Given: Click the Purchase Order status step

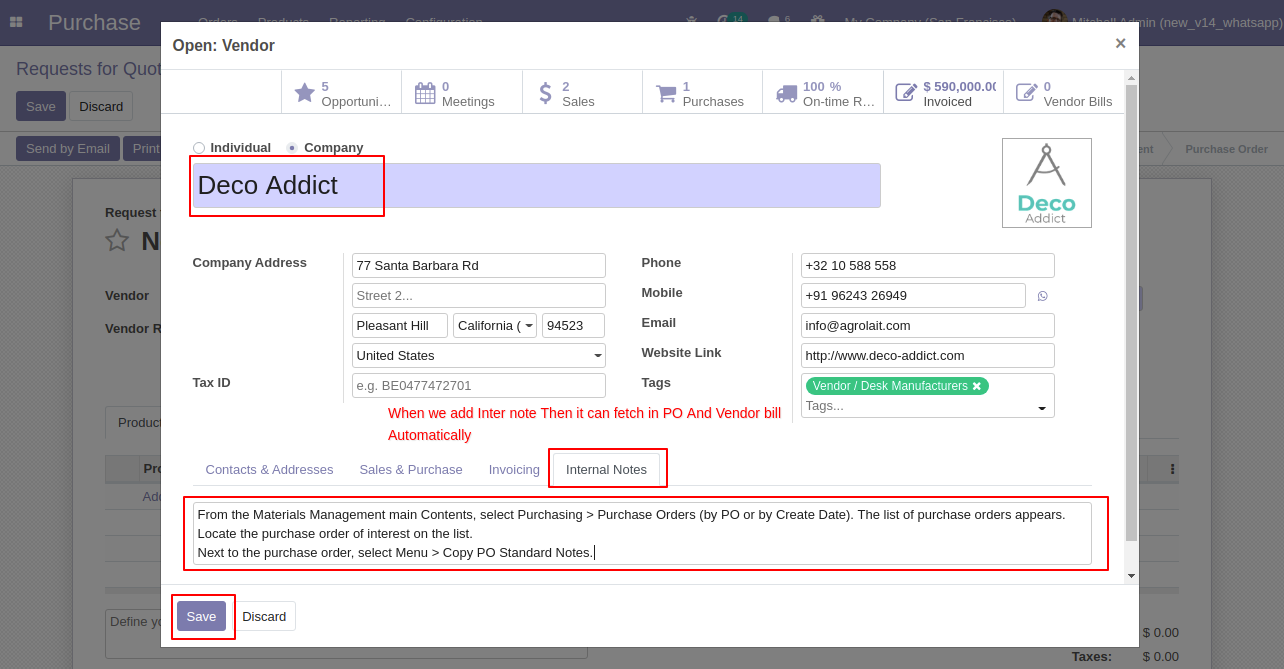Looking at the screenshot, I should pyautogui.click(x=1226, y=149).
